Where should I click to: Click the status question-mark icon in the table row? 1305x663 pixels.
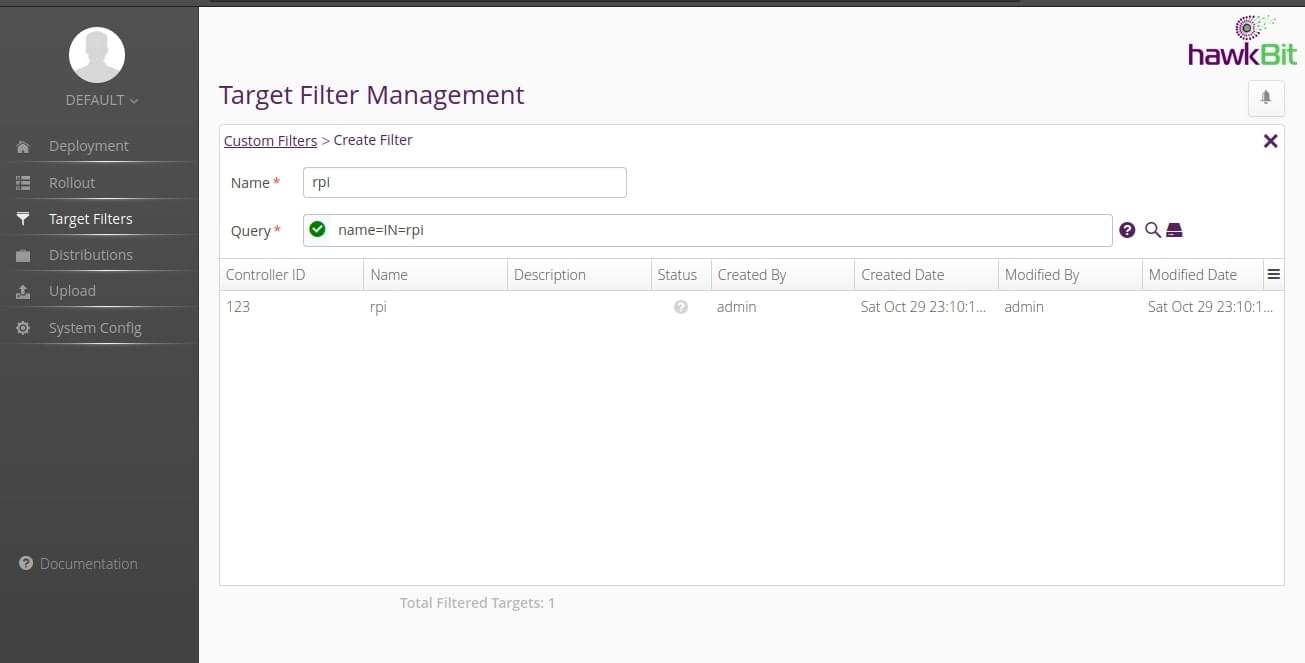tap(680, 307)
